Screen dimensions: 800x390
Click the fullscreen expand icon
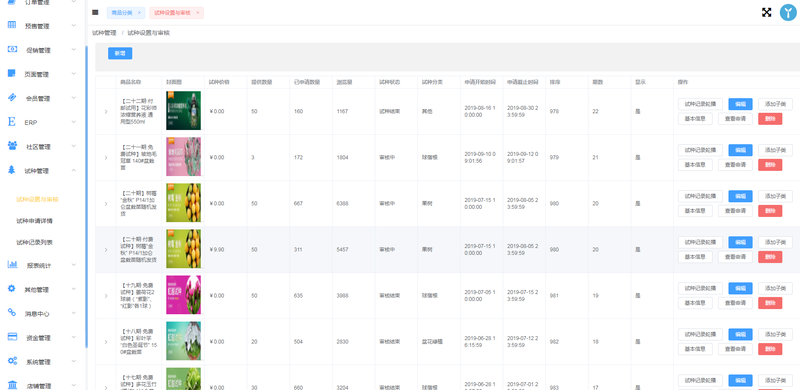pos(766,12)
